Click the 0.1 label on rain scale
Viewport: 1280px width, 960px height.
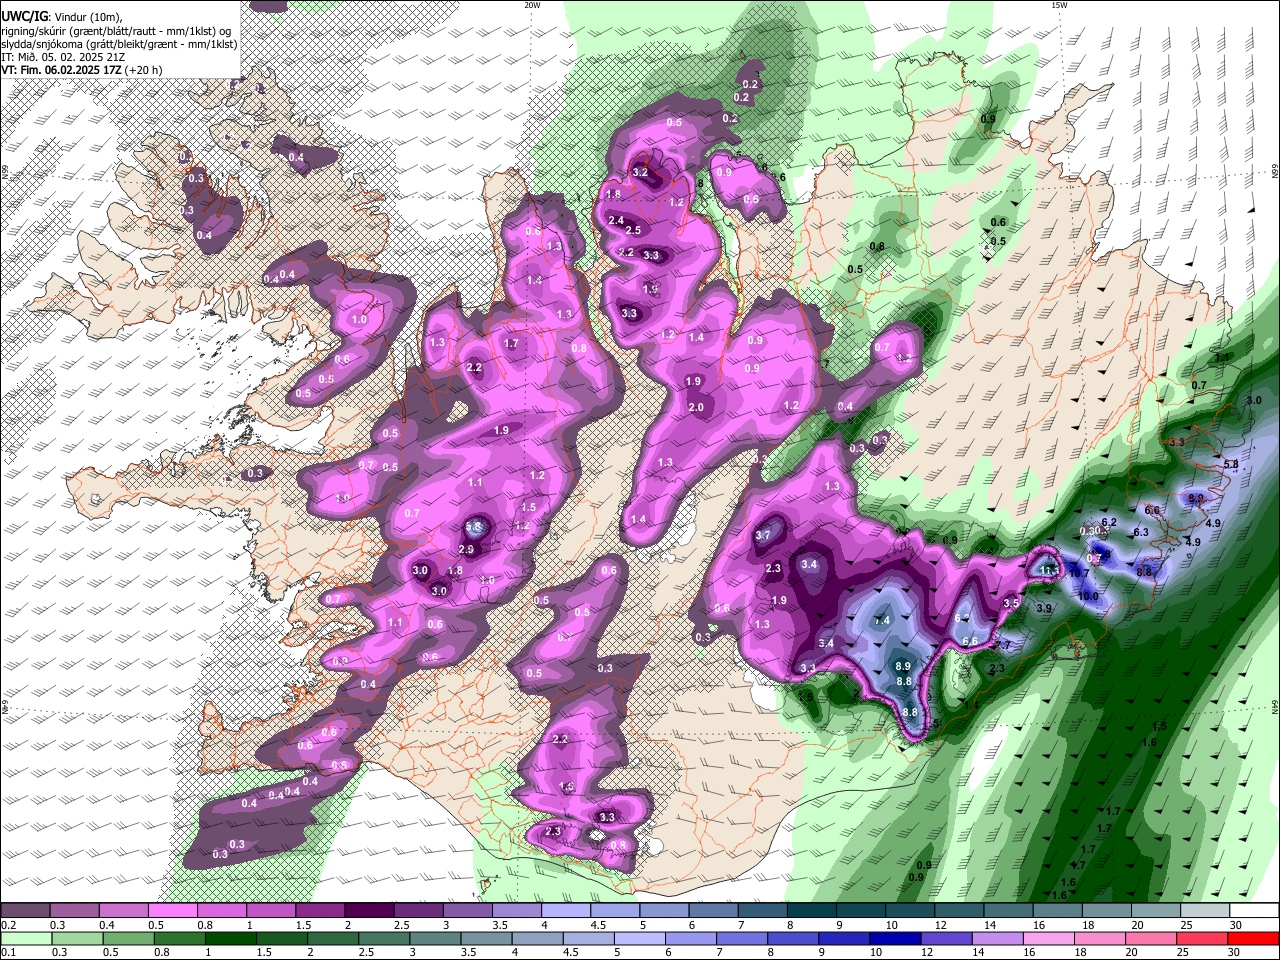click(x=7, y=953)
